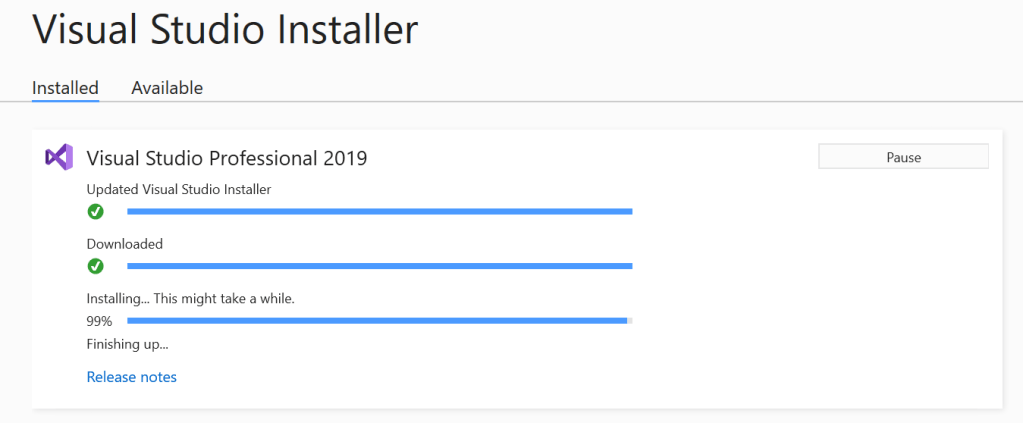Image resolution: width=1023 pixels, height=423 pixels.
Task: Click the Downloaded status label
Action: (125, 244)
